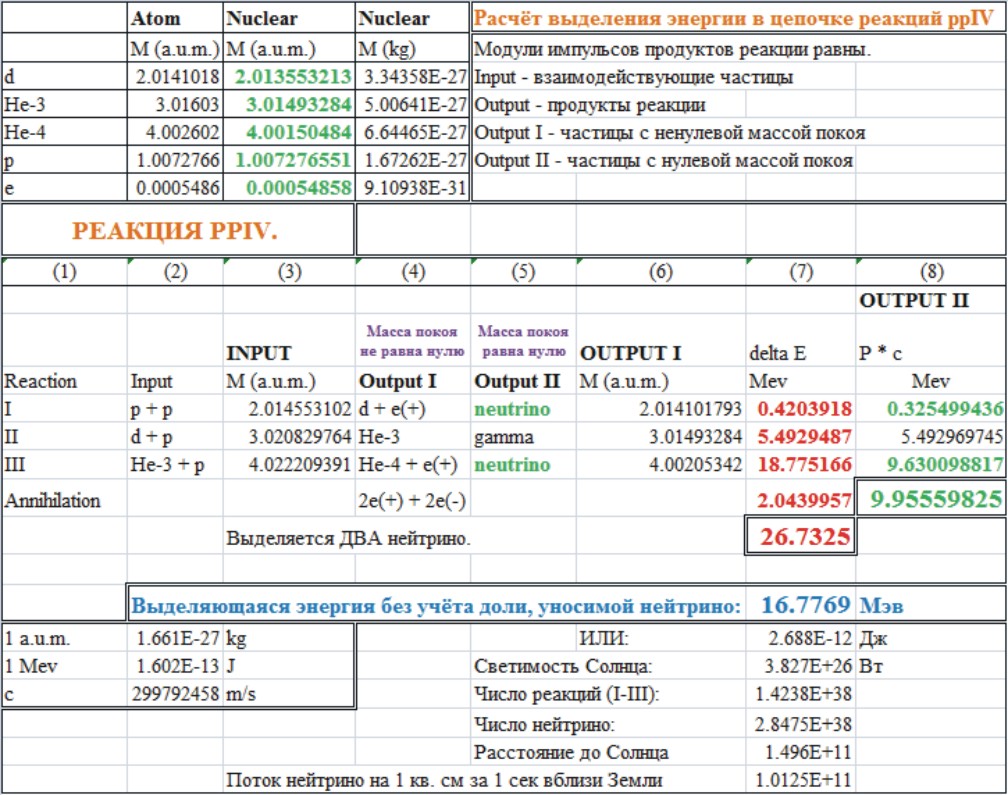Click row label 'He-4' in mass table
The image size is (1008, 795).
click(64, 132)
